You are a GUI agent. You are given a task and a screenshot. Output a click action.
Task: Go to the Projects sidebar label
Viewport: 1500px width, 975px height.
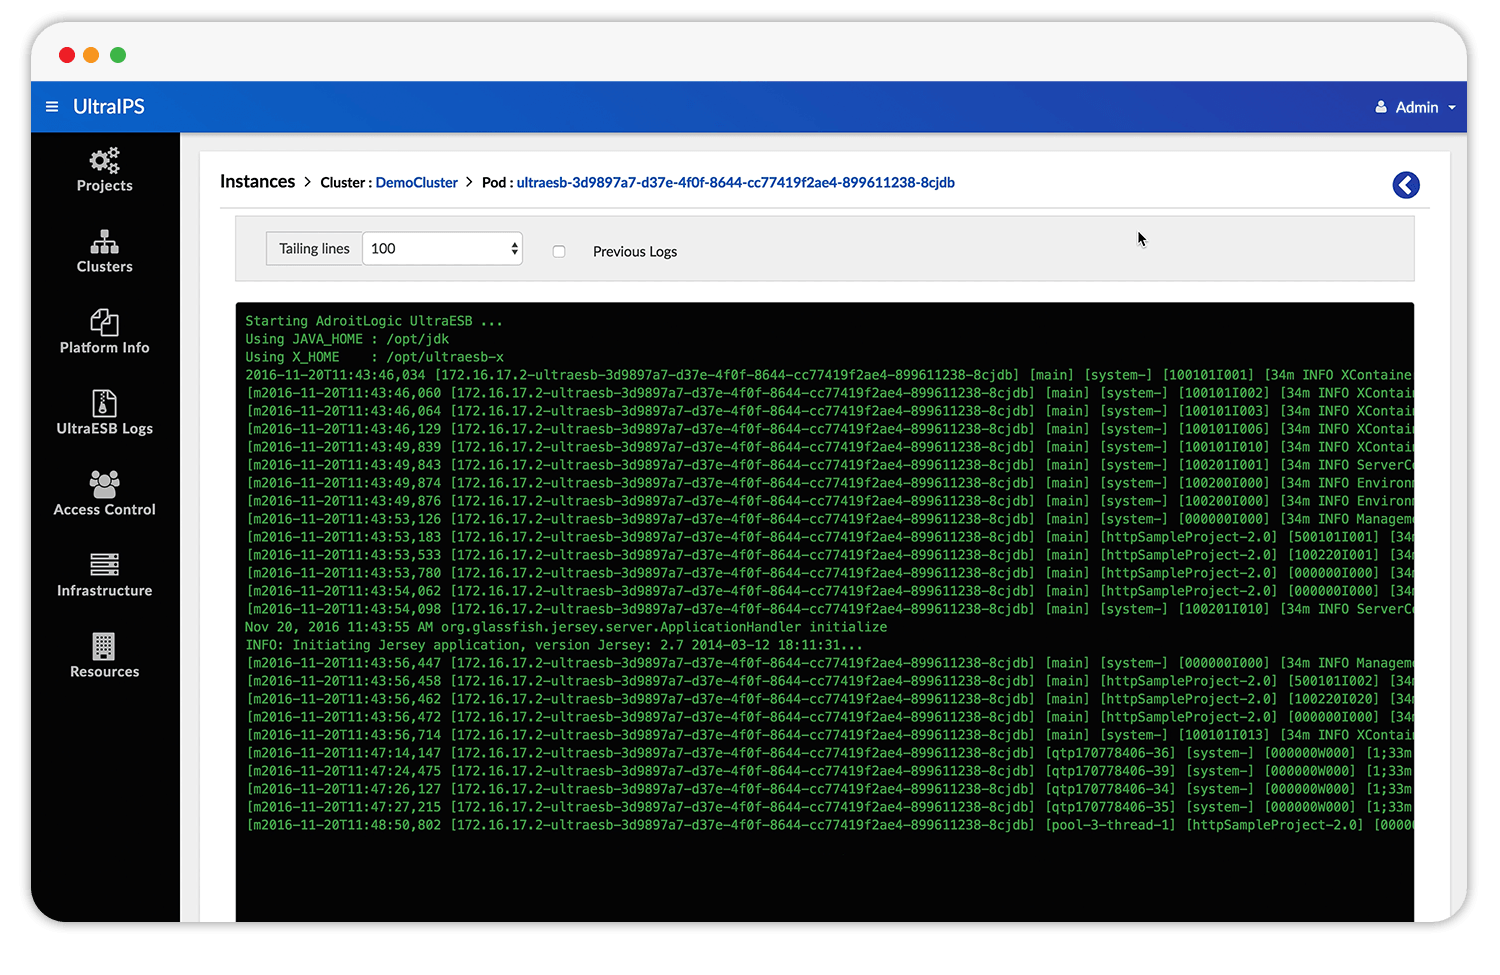point(104,186)
